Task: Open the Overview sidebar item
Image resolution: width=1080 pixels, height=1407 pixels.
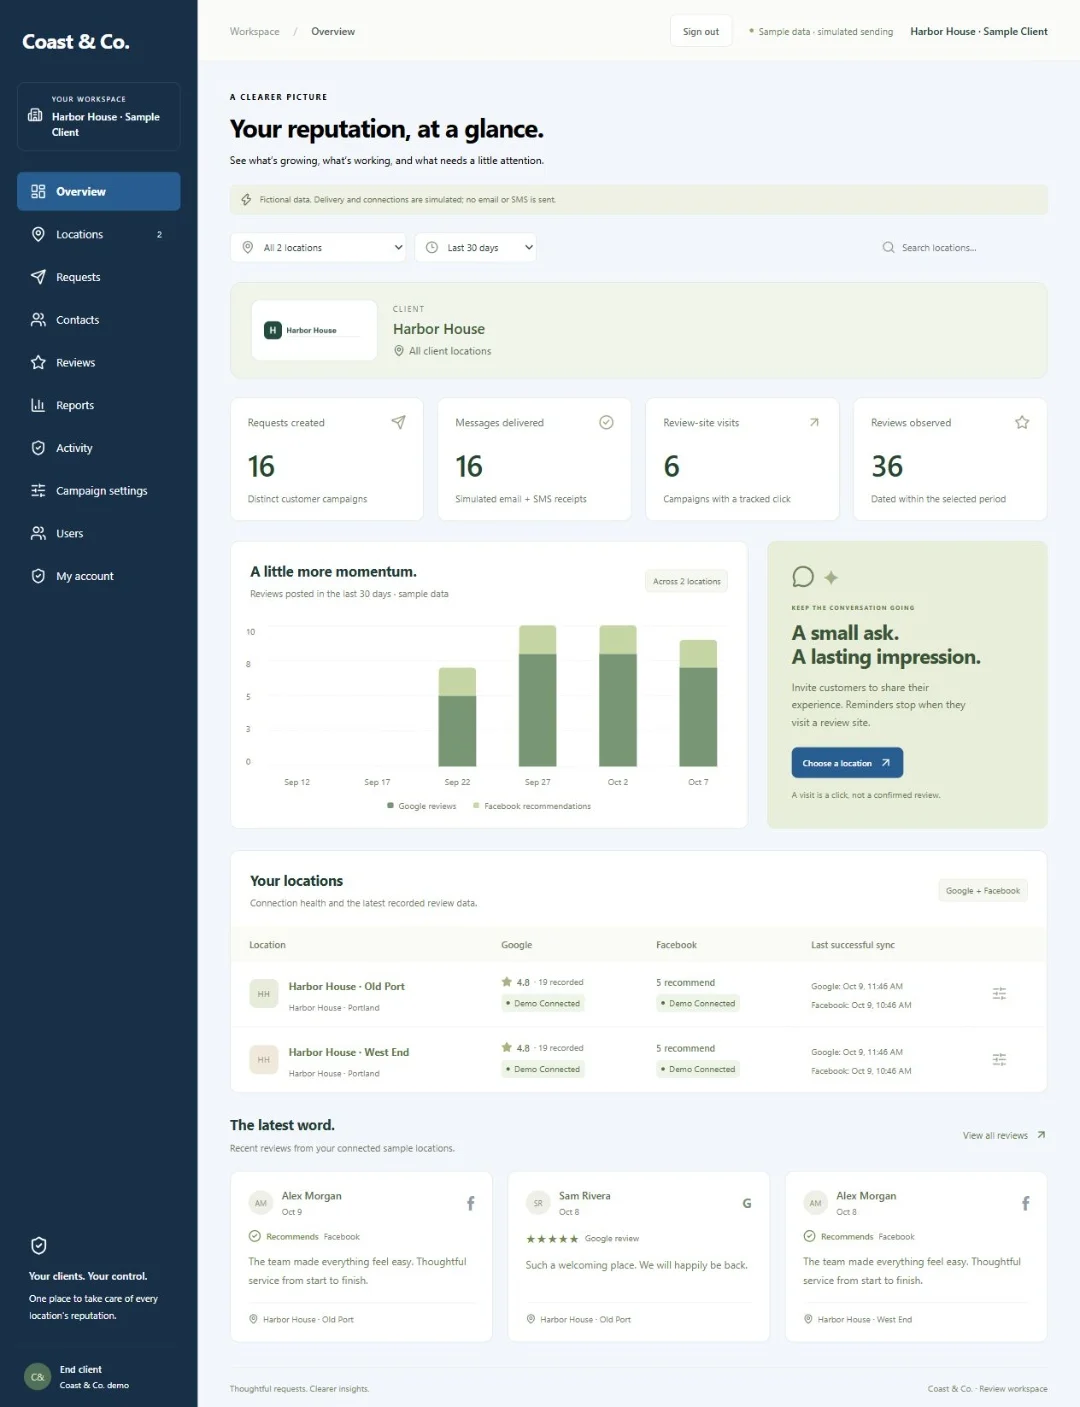Action: click(x=98, y=191)
